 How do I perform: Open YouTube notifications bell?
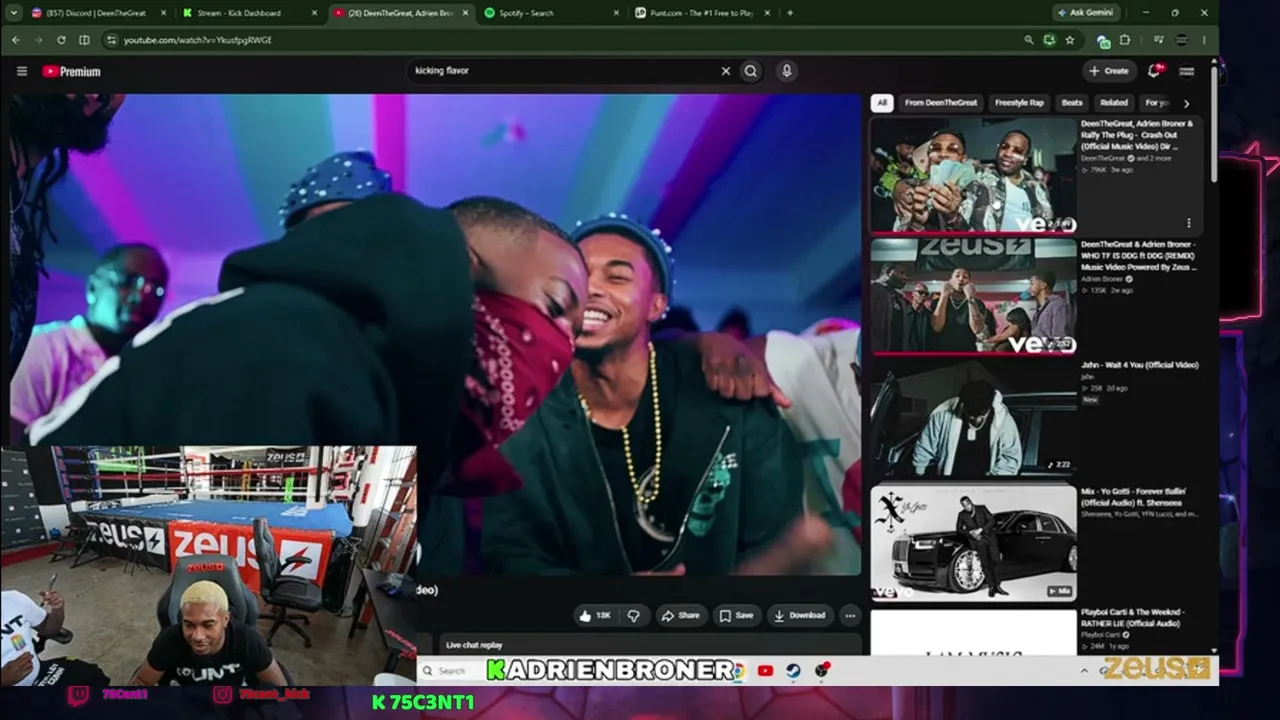point(1155,70)
